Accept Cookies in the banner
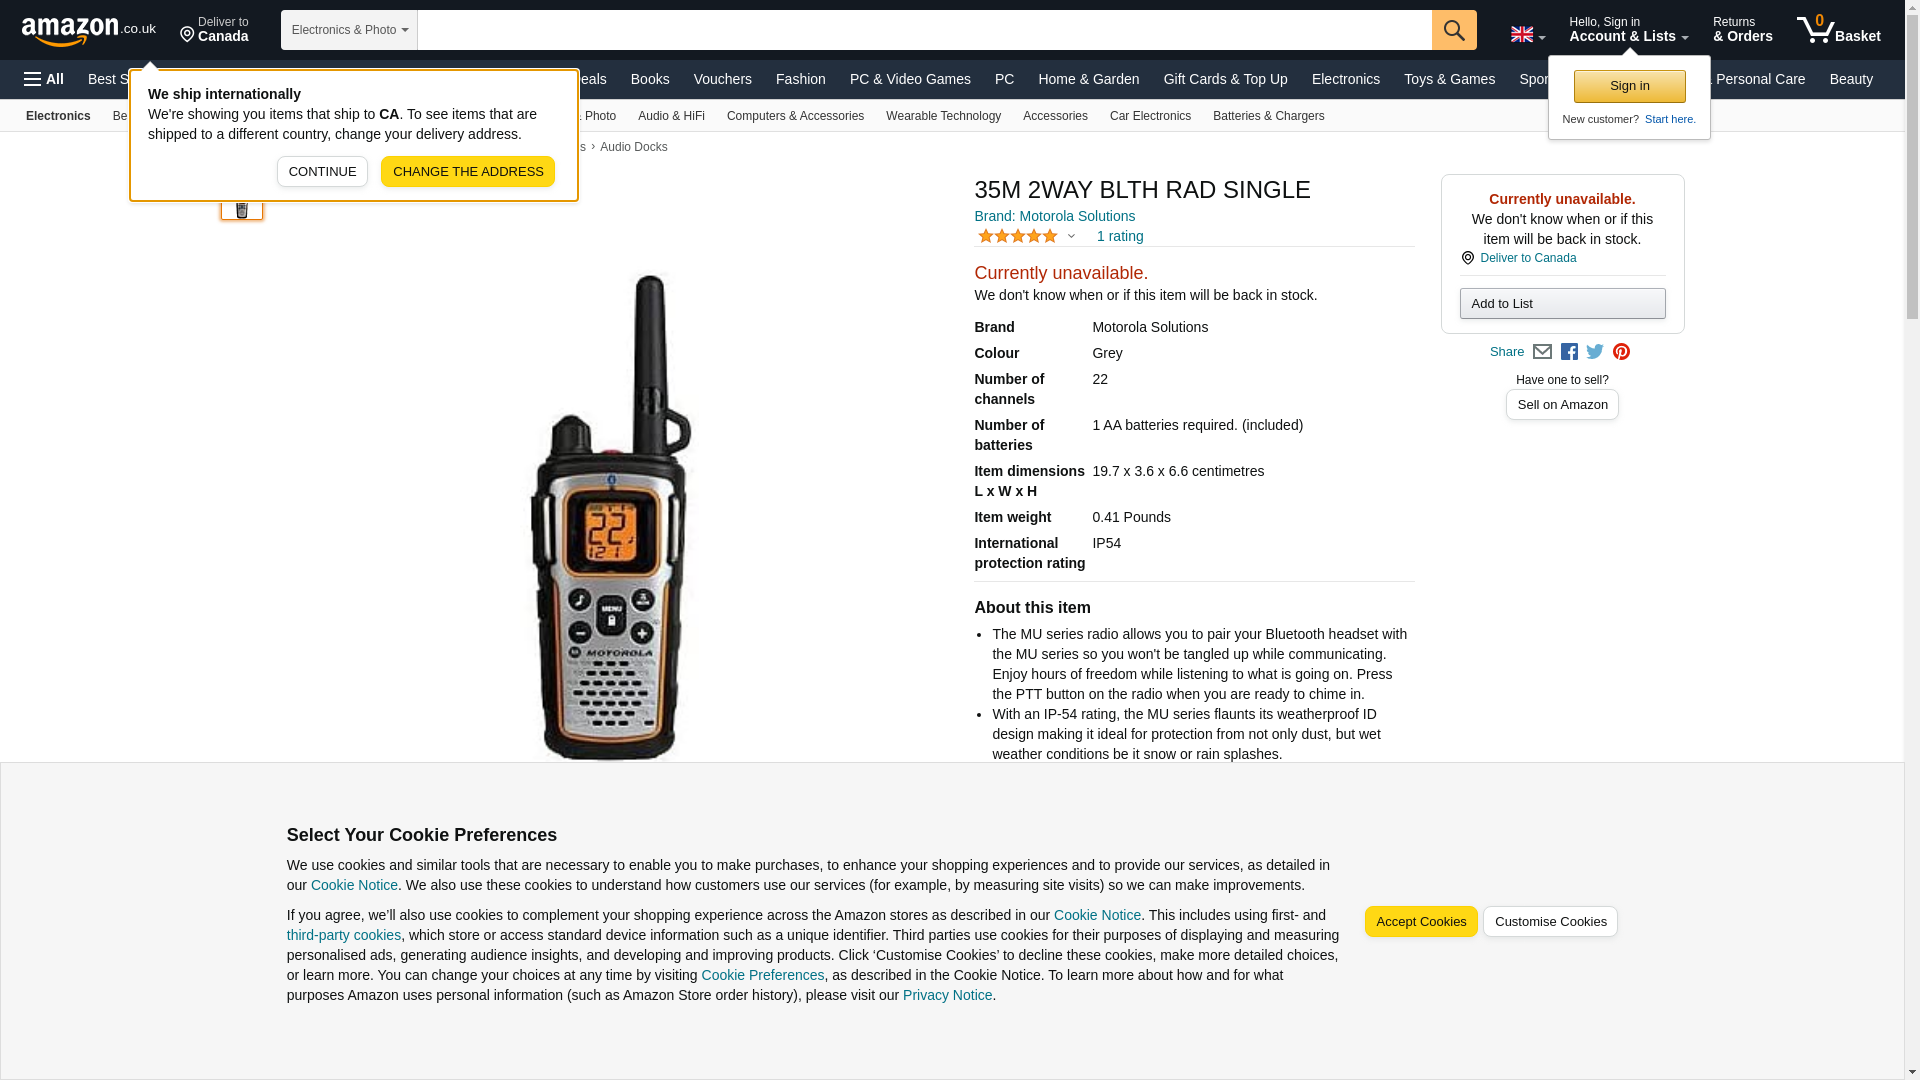 [x=1420, y=921]
